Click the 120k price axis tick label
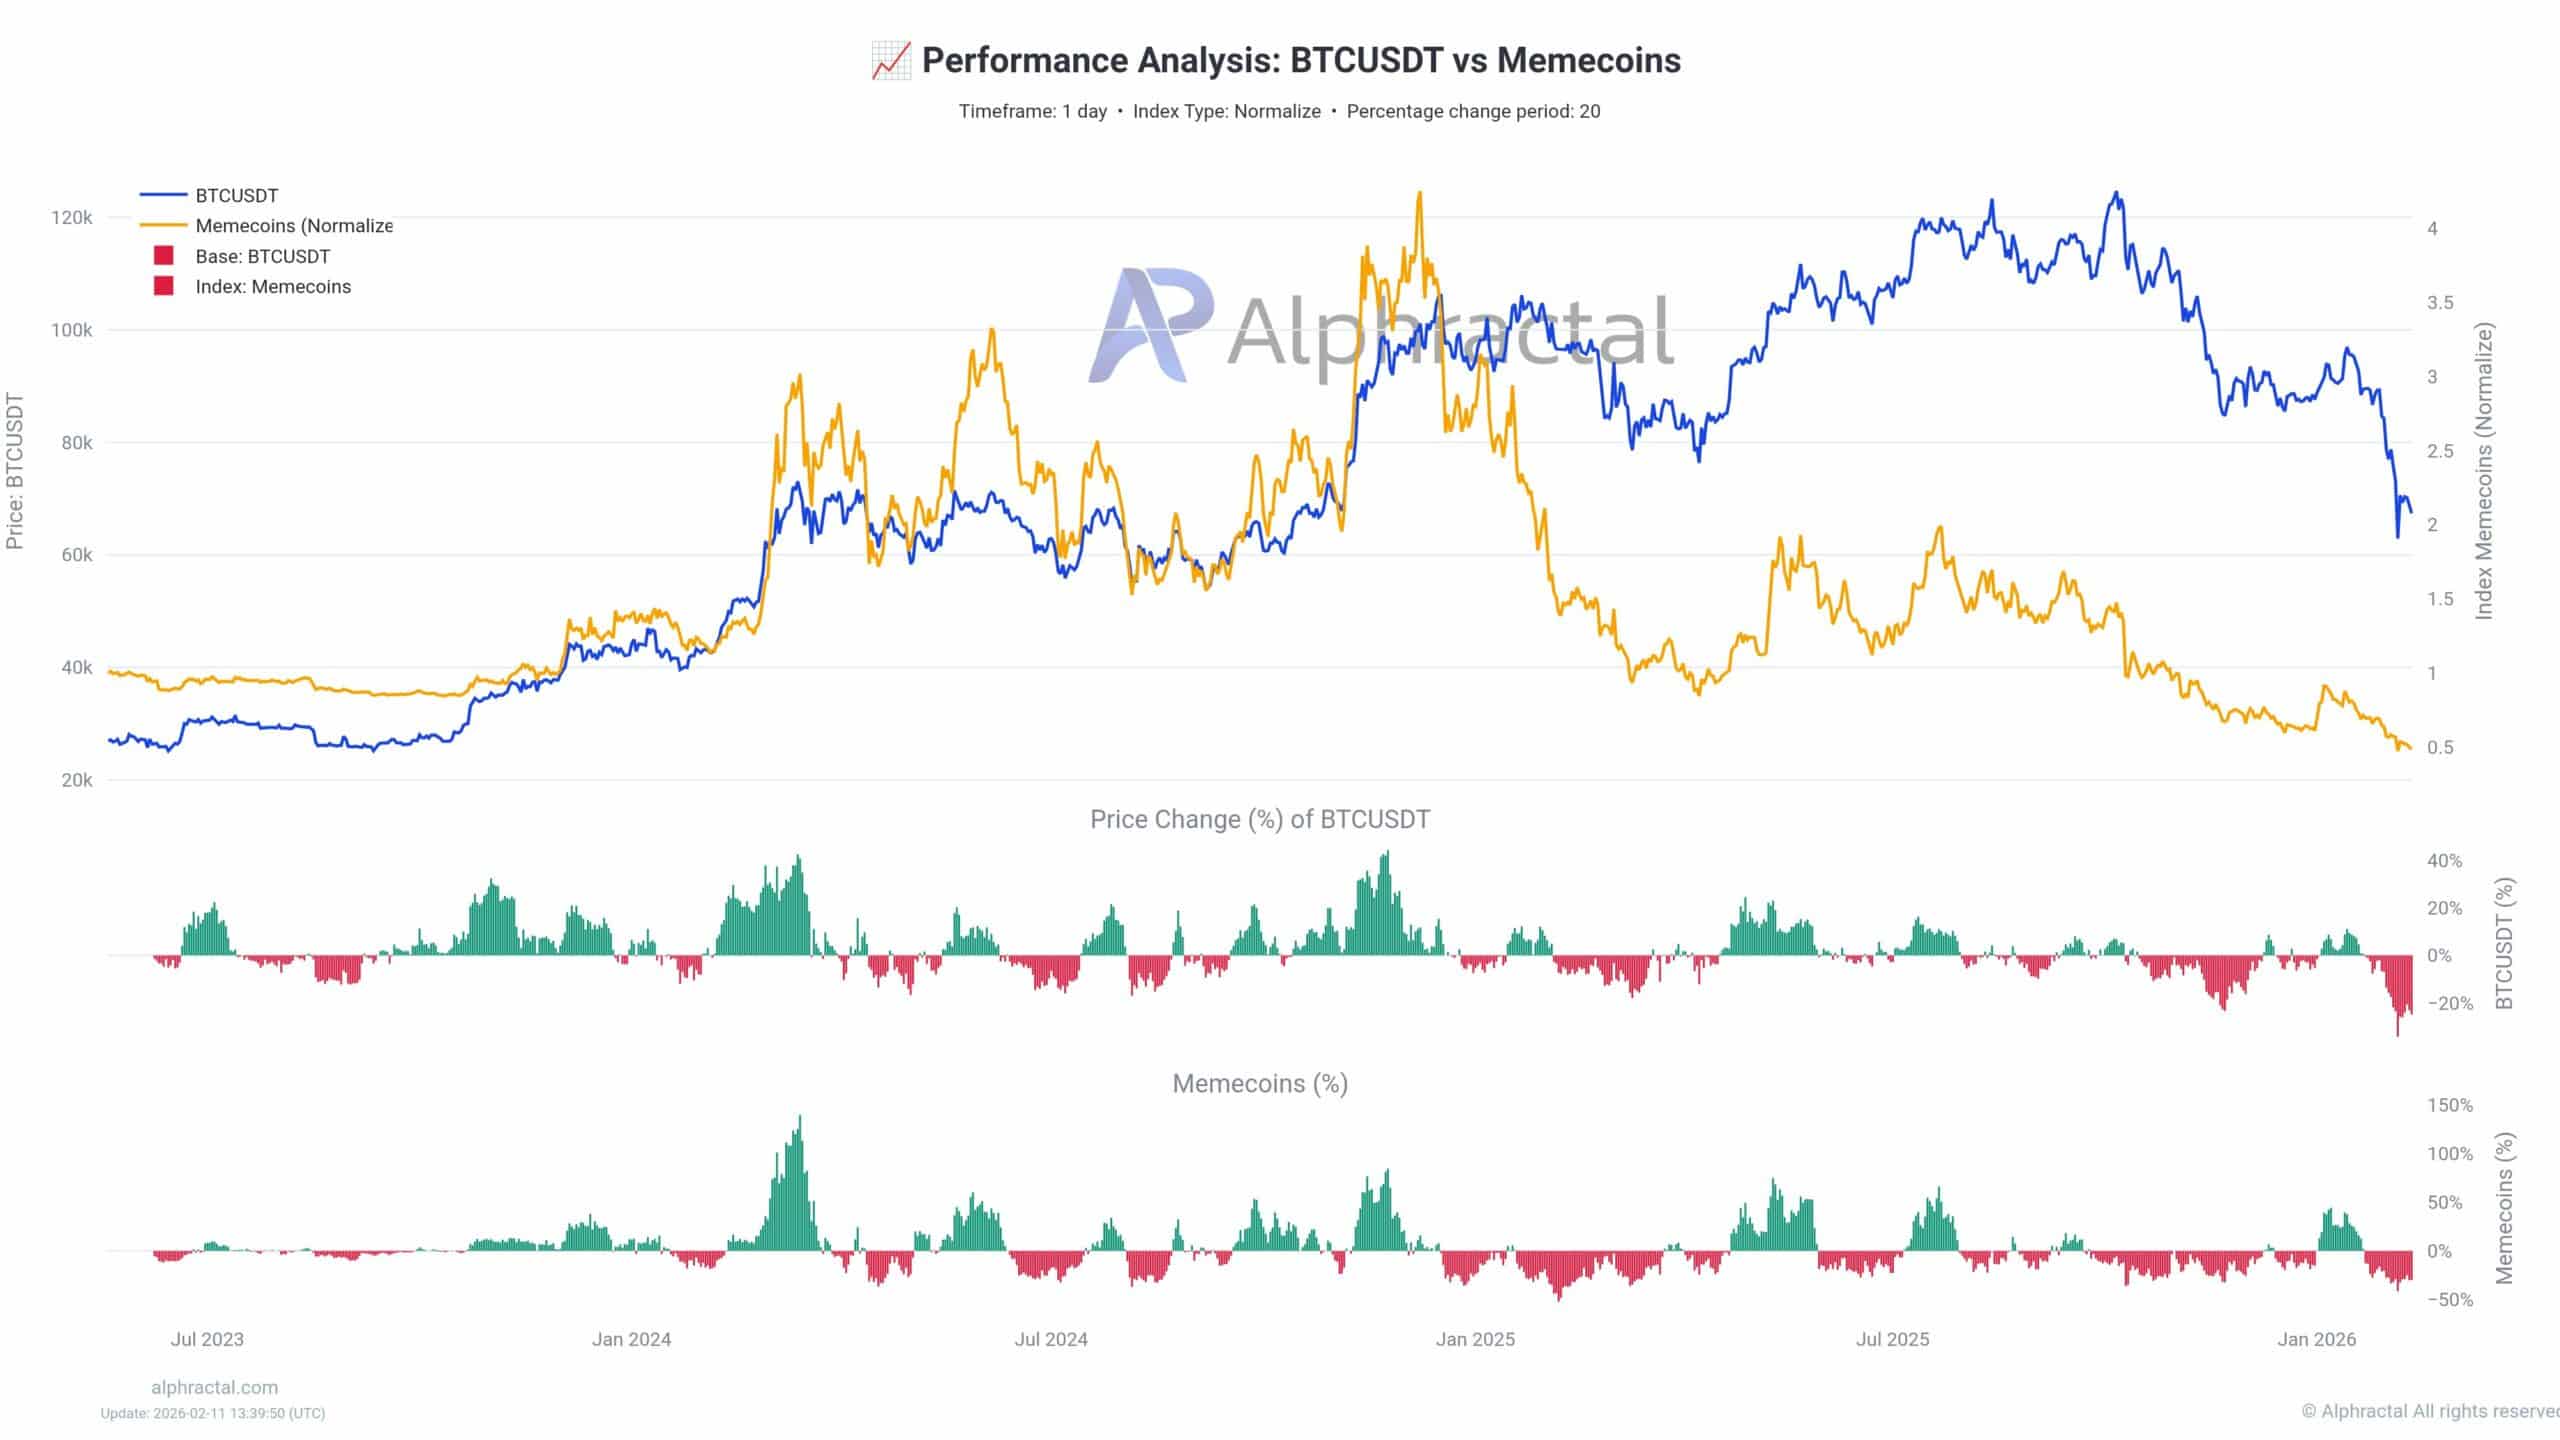2560x1440 pixels. click(71, 218)
